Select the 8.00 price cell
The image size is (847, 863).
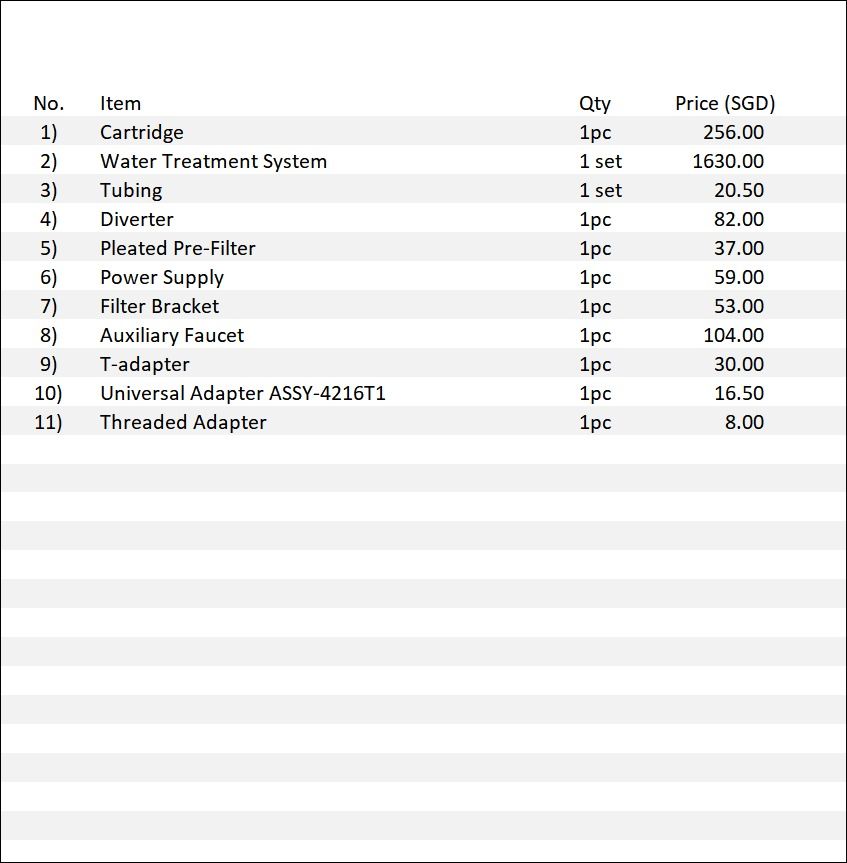pyautogui.click(x=744, y=422)
